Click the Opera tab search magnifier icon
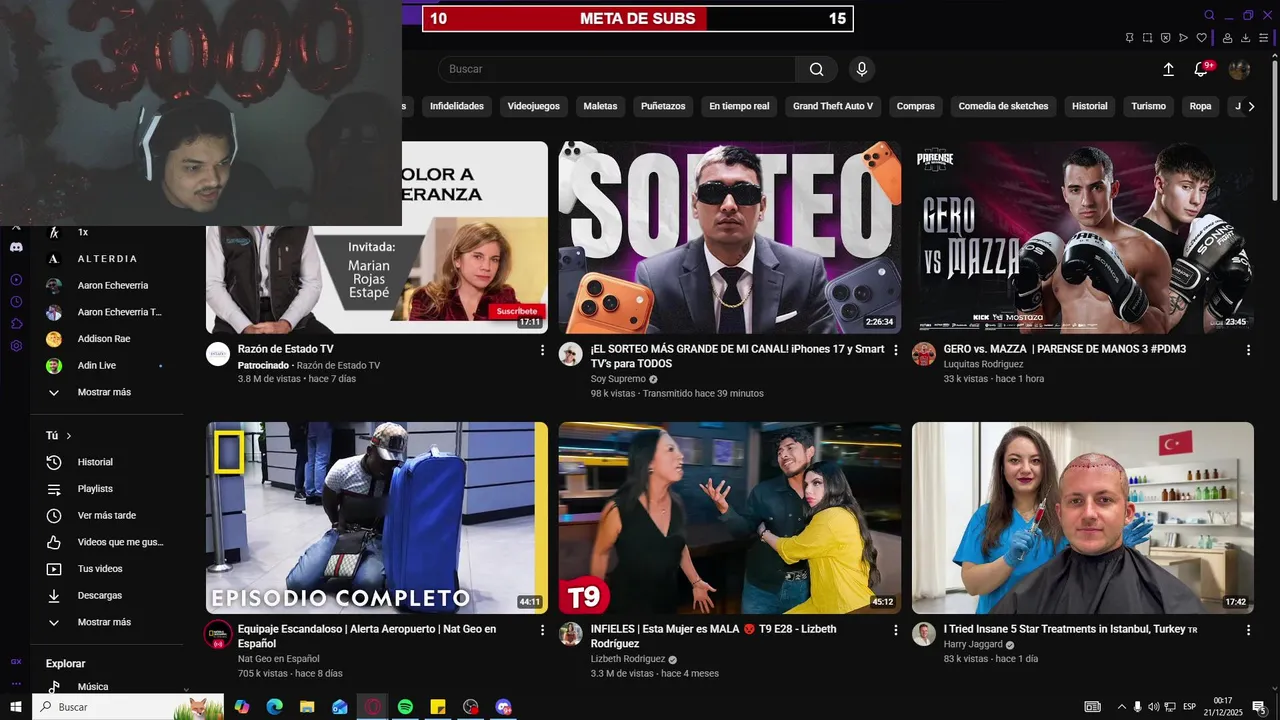 (1209, 15)
